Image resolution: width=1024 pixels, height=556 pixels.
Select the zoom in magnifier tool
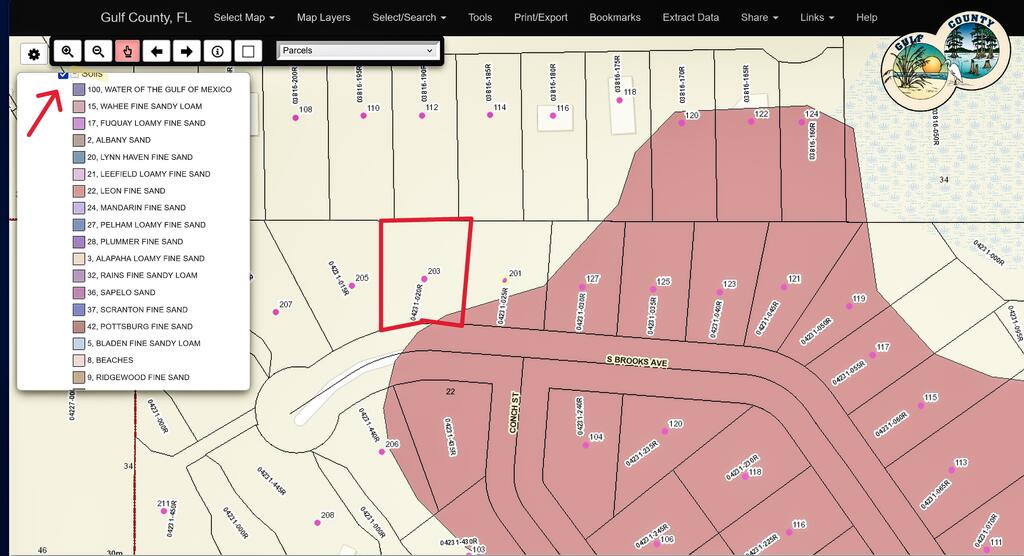(x=67, y=51)
